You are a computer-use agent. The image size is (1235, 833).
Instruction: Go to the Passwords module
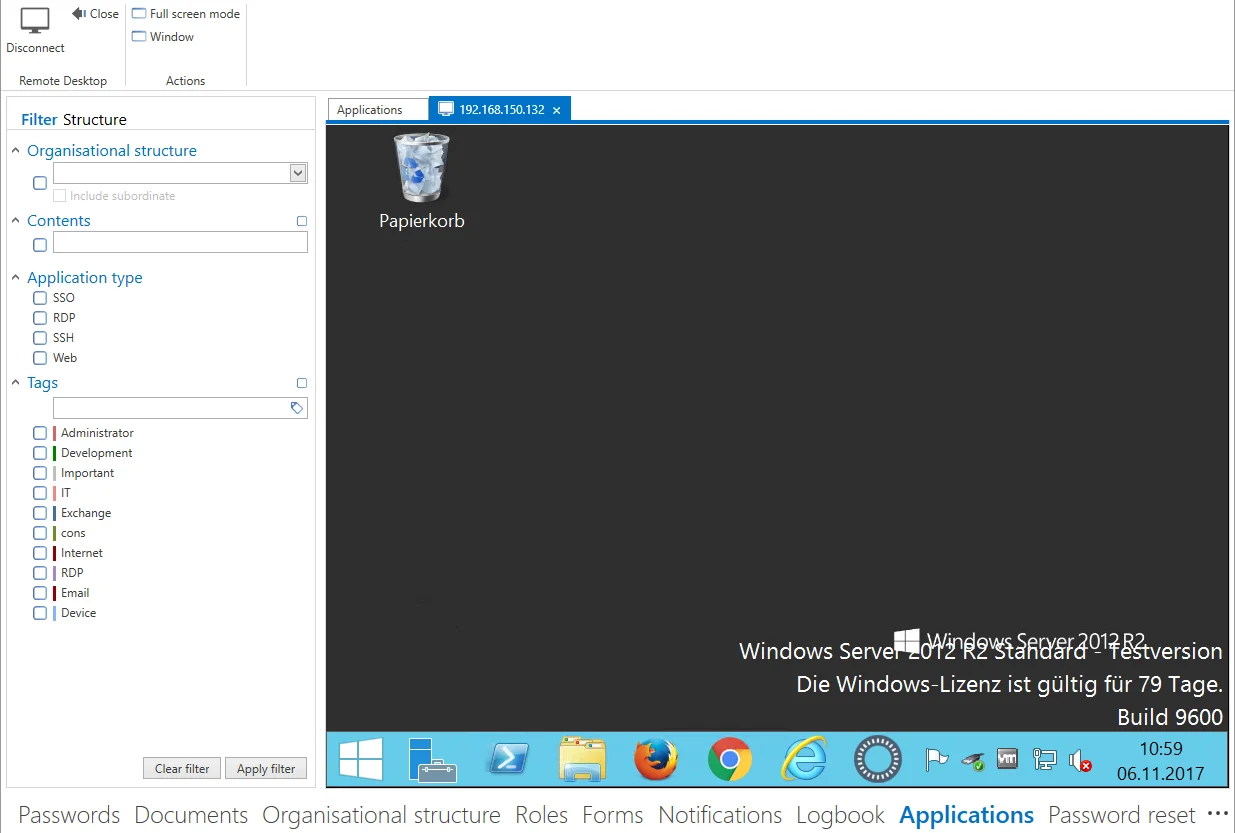[x=69, y=815]
